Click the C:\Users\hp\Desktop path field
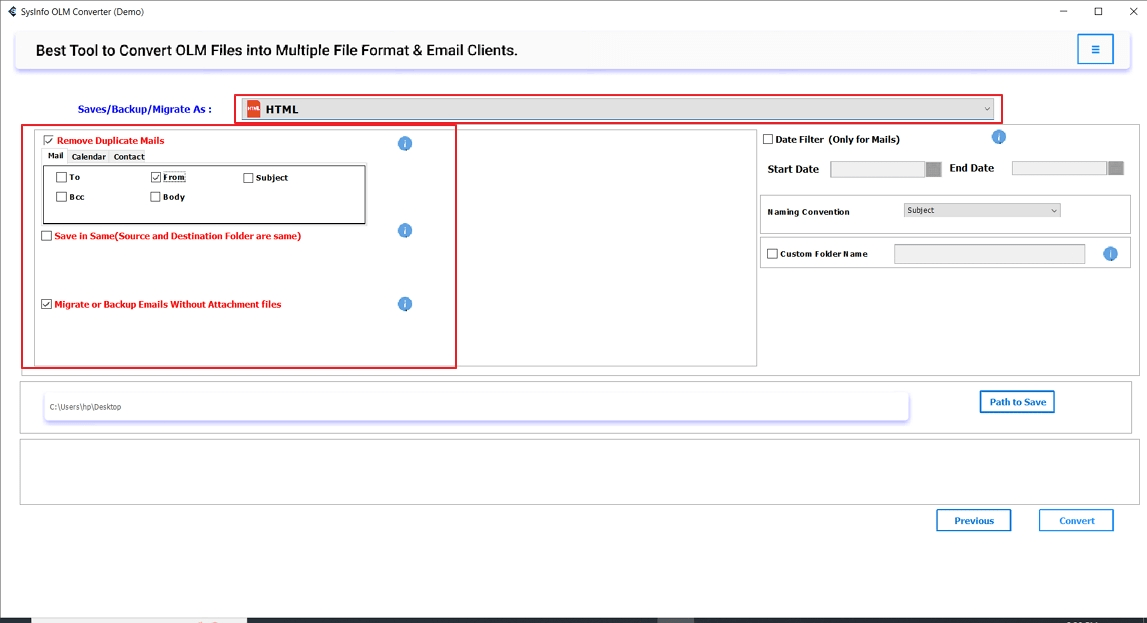The width and height of the screenshot is (1147, 623). [x=476, y=407]
